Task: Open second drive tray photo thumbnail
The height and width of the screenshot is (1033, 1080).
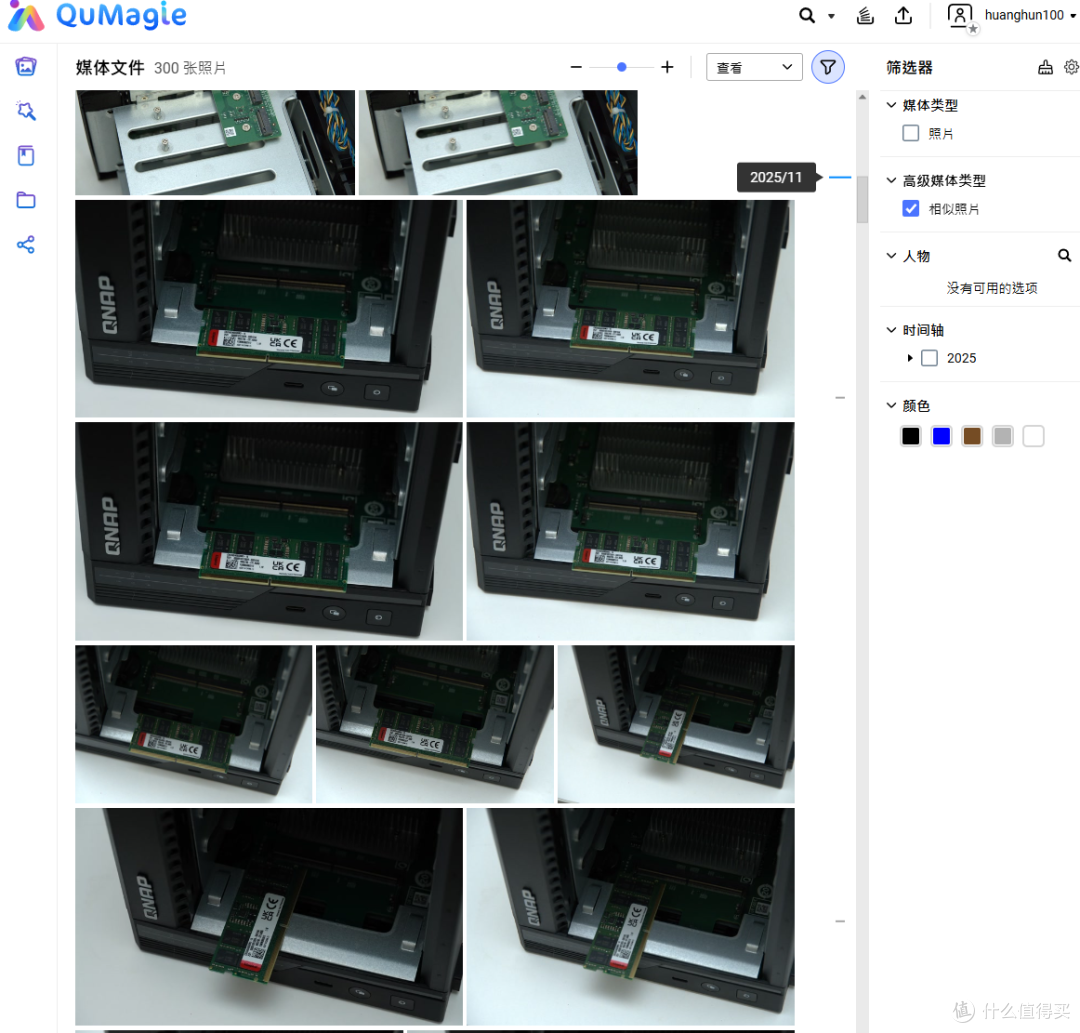Action: 498,143
